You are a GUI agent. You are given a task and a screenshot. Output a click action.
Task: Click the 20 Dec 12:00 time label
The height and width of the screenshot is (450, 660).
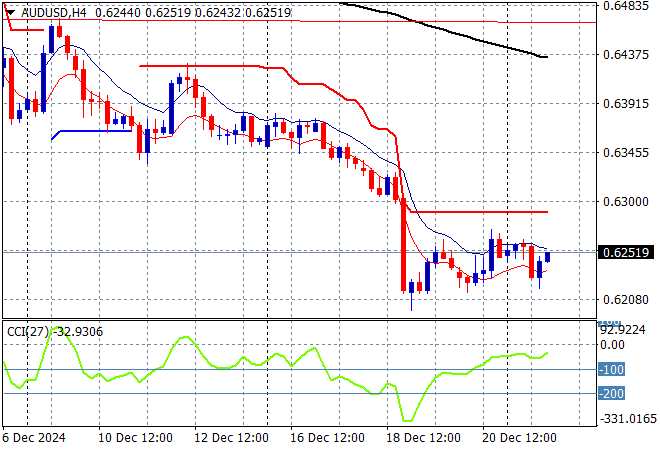(x=519, y=438)
